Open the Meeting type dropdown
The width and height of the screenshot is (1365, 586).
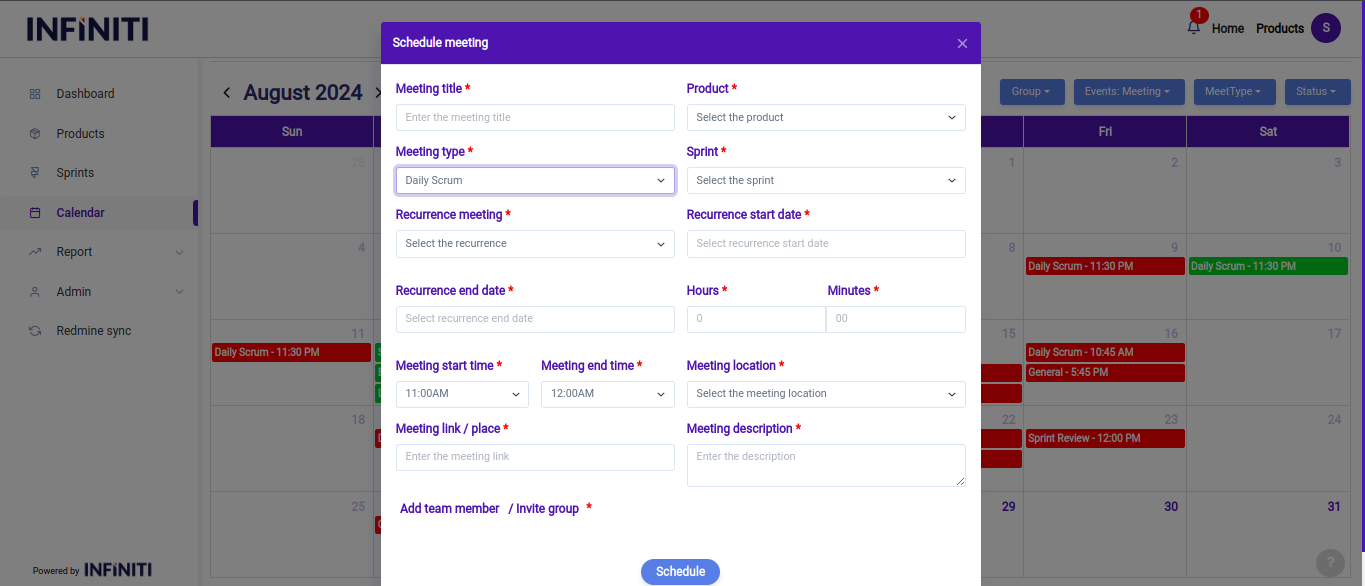pyautogui.click(x=535, y=181)
